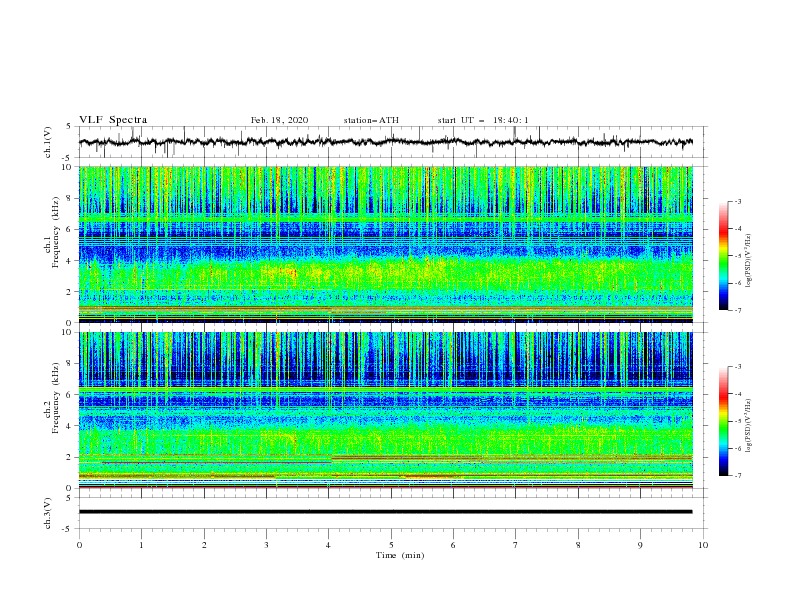Click the "ch.3(V)" axis label
The height and width of the screenshot is (612, 792).
pyautogui.click(x=48, y=513)
